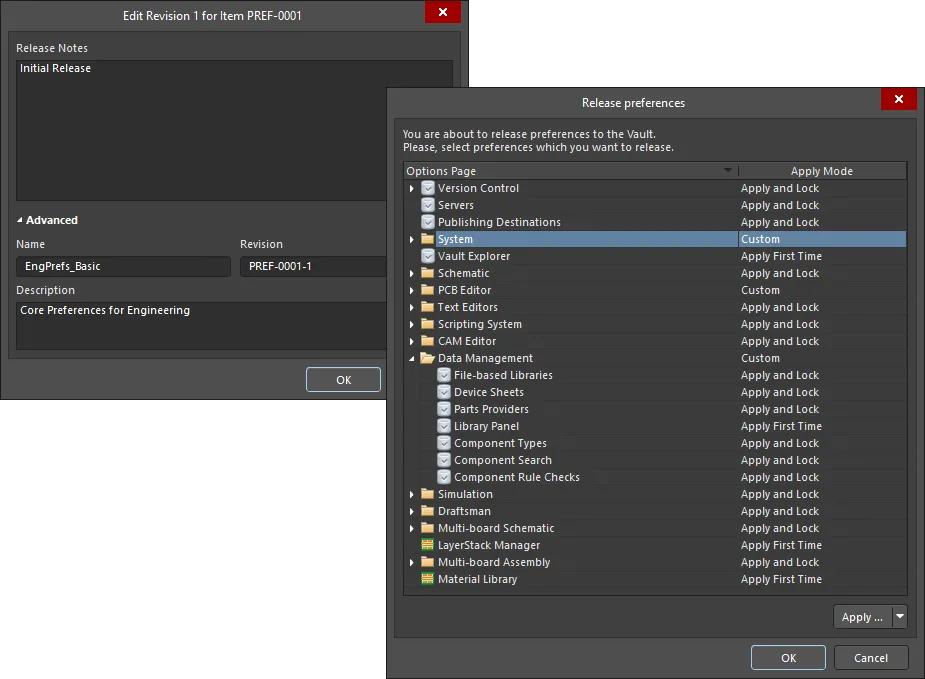Click the Schematic folder icon
This screenshot has height=679, width=925.
tap(428, 273)
